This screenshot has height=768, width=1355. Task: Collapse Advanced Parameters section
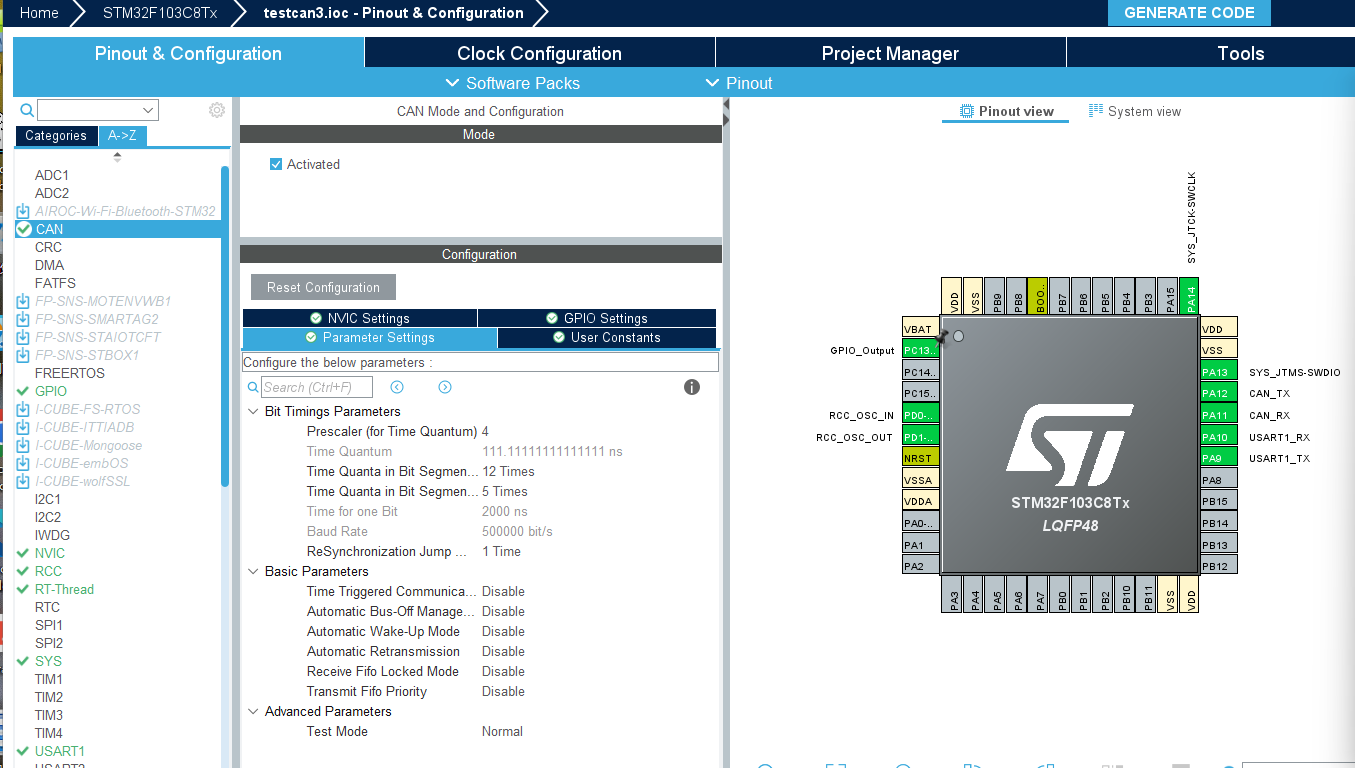(253, 711)
